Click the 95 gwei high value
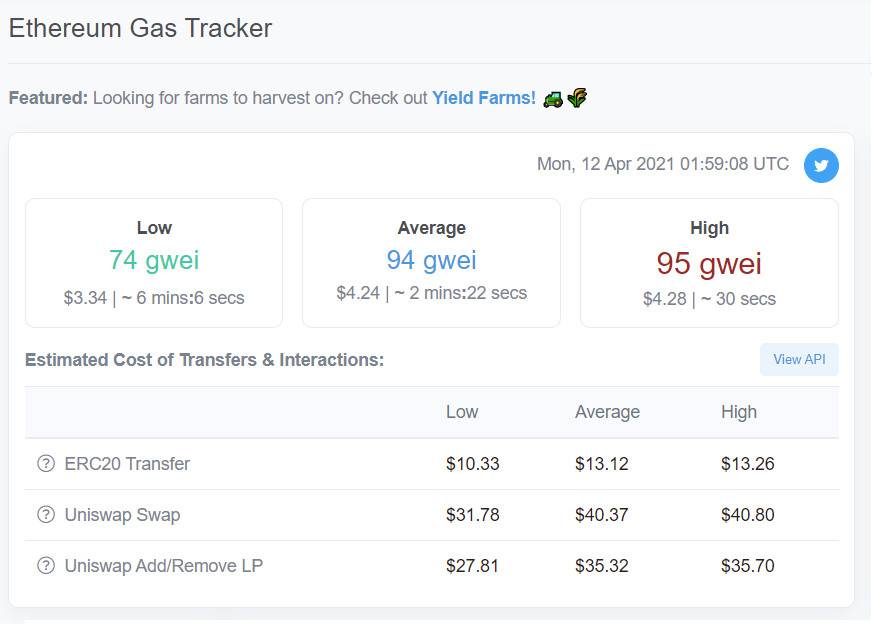The image size is (872, 624). coord(709,263)
